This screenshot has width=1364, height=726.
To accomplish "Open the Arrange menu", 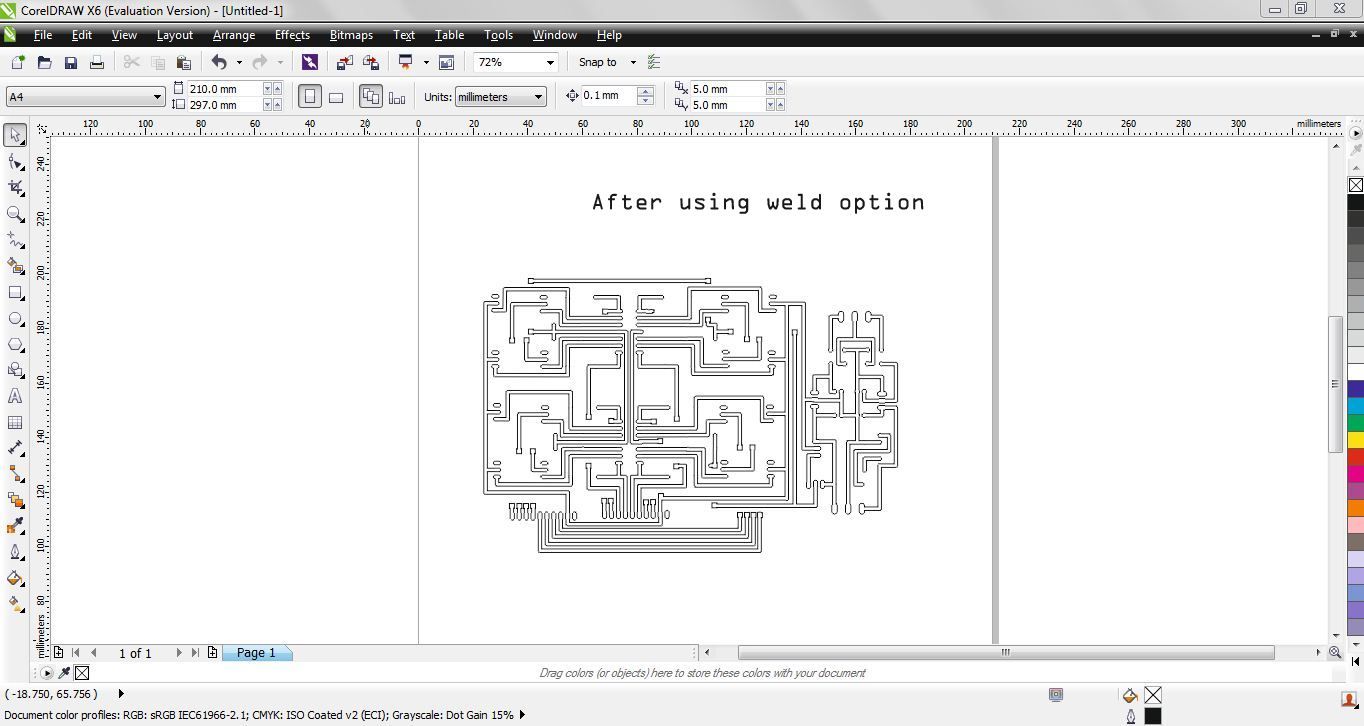I will point(233,35).
